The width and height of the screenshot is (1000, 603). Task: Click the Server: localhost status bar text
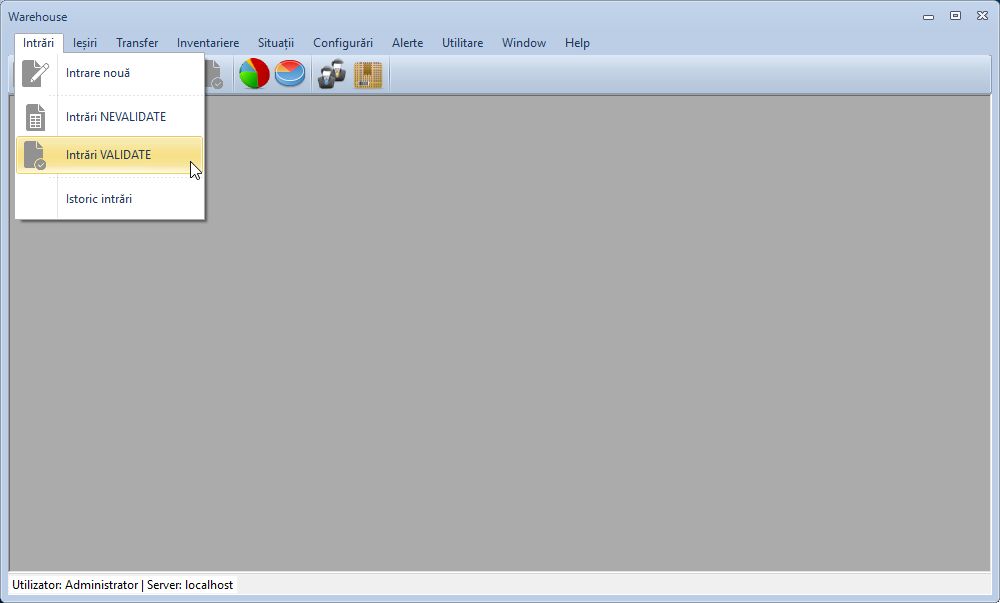(190, 584)
